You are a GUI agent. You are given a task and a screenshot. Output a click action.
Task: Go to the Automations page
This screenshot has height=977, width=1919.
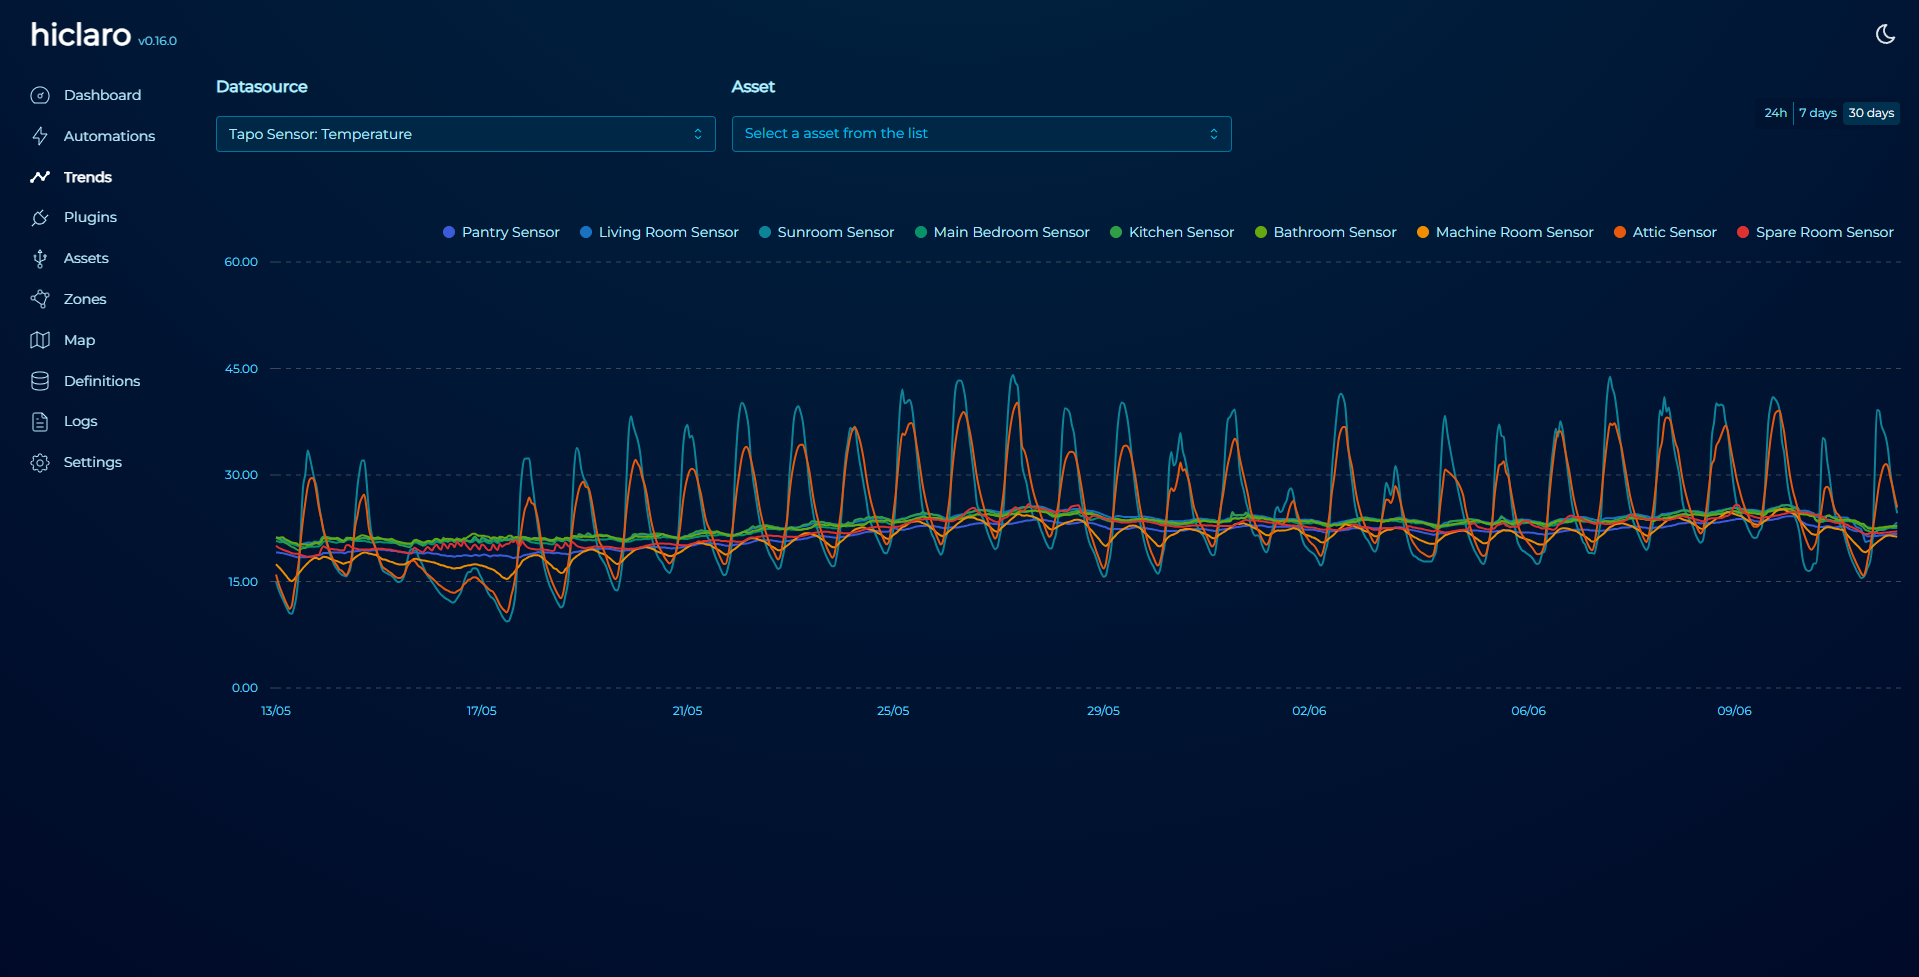pyautogui.click(x=109, y=136)
